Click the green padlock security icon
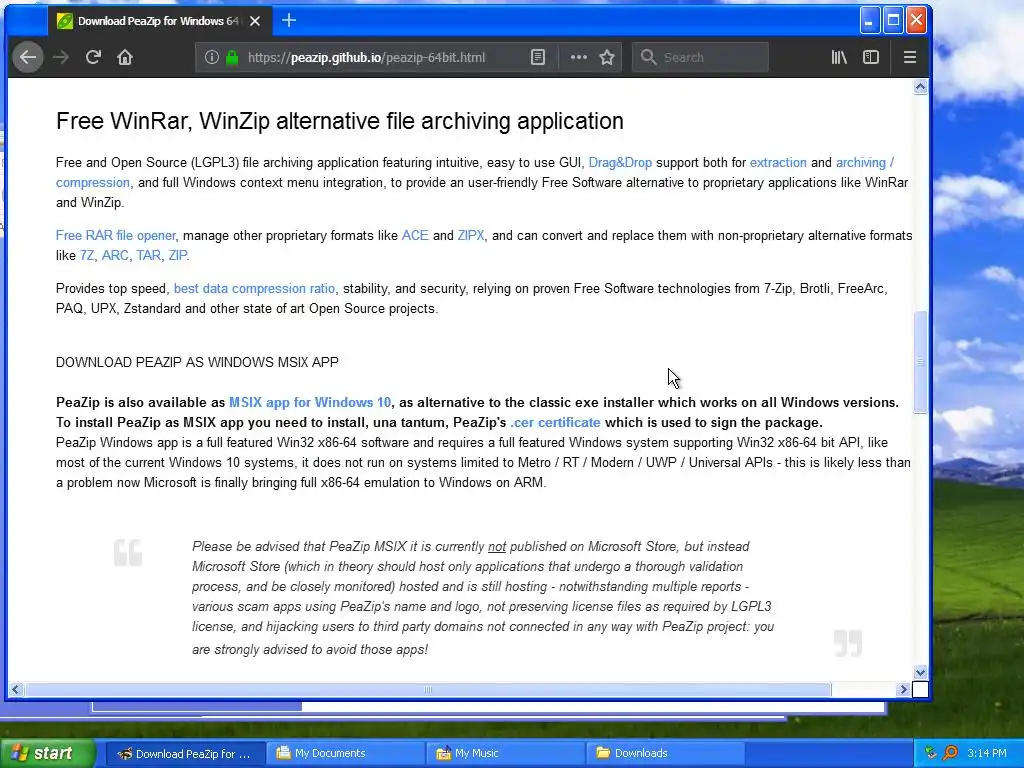Viewport: 1024px width, 768px height. pos(232,57)
